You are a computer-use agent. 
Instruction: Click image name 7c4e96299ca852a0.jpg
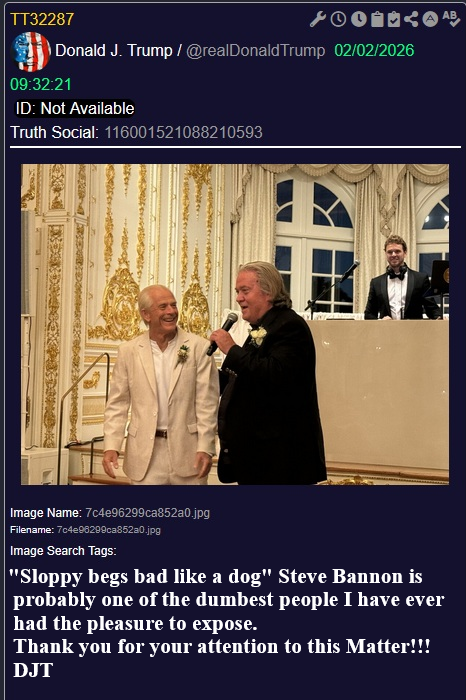coord(148,512)
